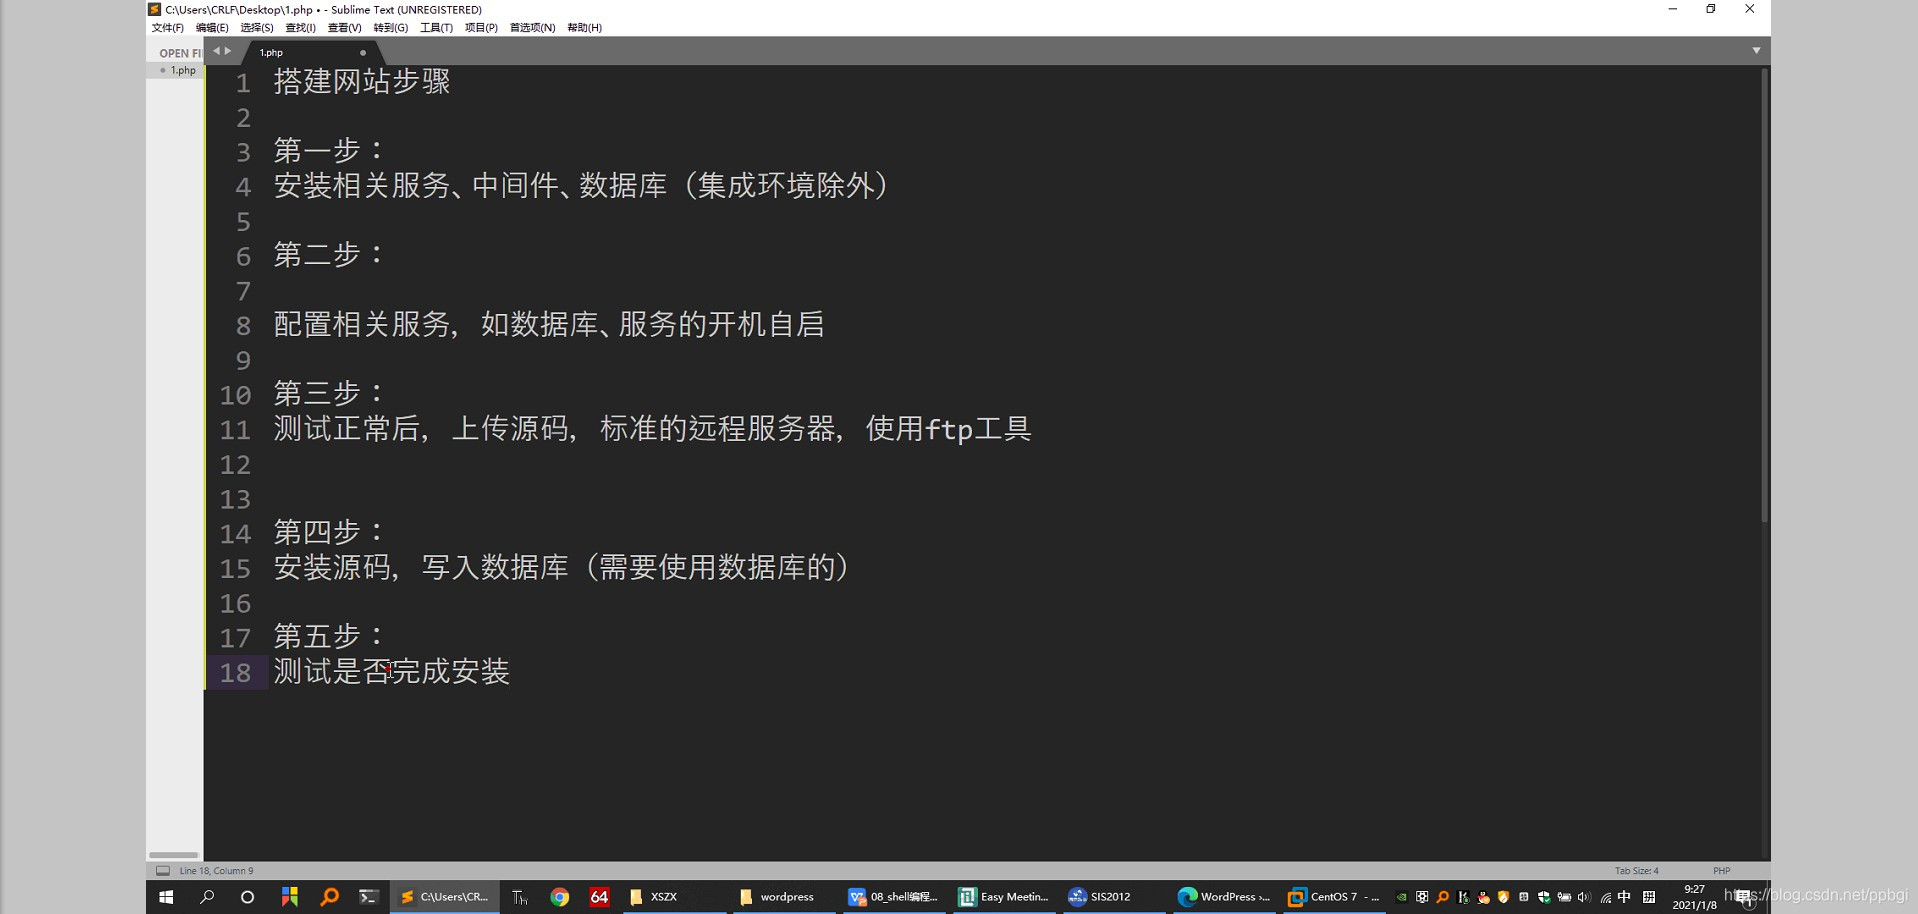Open the 选择(S) menu

257,28
